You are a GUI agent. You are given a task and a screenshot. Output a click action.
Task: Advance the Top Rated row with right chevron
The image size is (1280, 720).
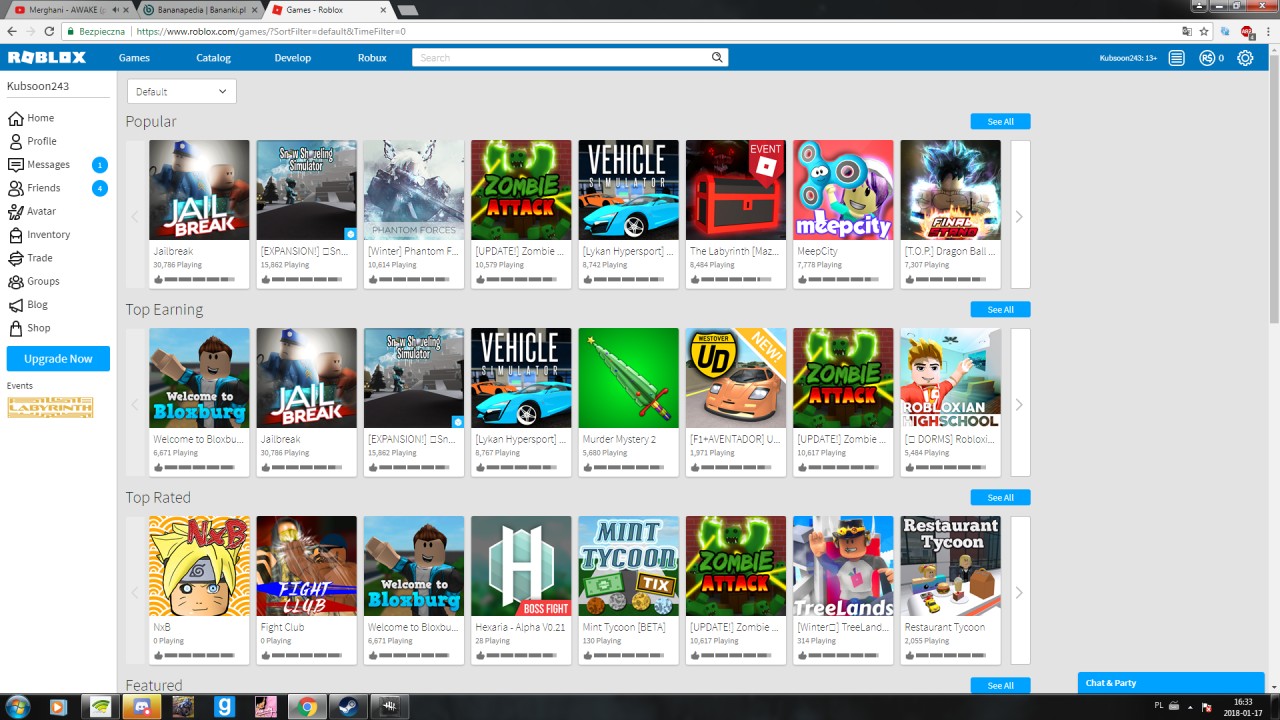pyautogui.click(x=1020, y=592)
